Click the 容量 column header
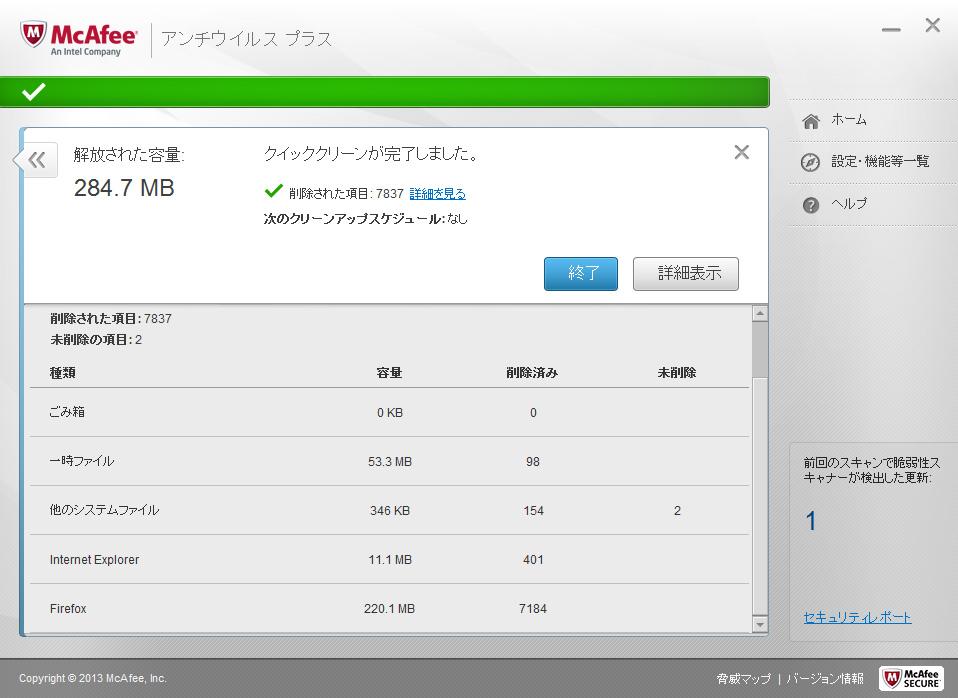This screenshot has width=958, height=698. pyautogui.click(x=389, y=372)
